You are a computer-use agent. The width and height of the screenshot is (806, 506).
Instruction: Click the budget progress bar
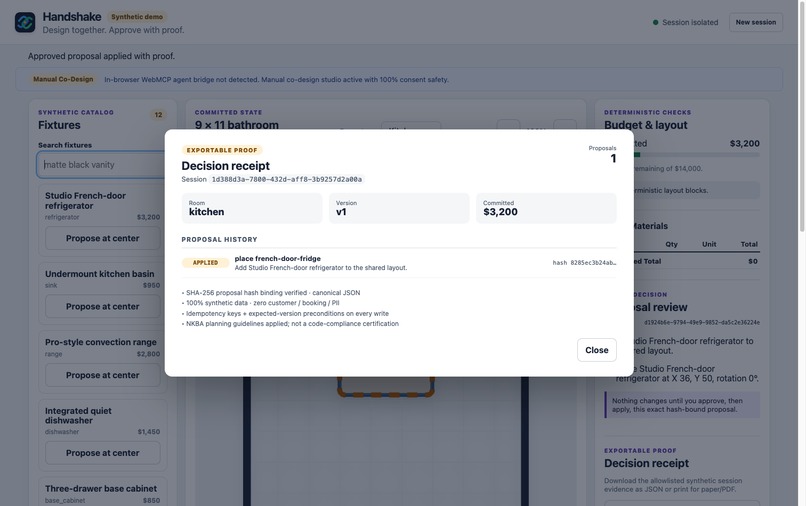(x=697, y=154)
